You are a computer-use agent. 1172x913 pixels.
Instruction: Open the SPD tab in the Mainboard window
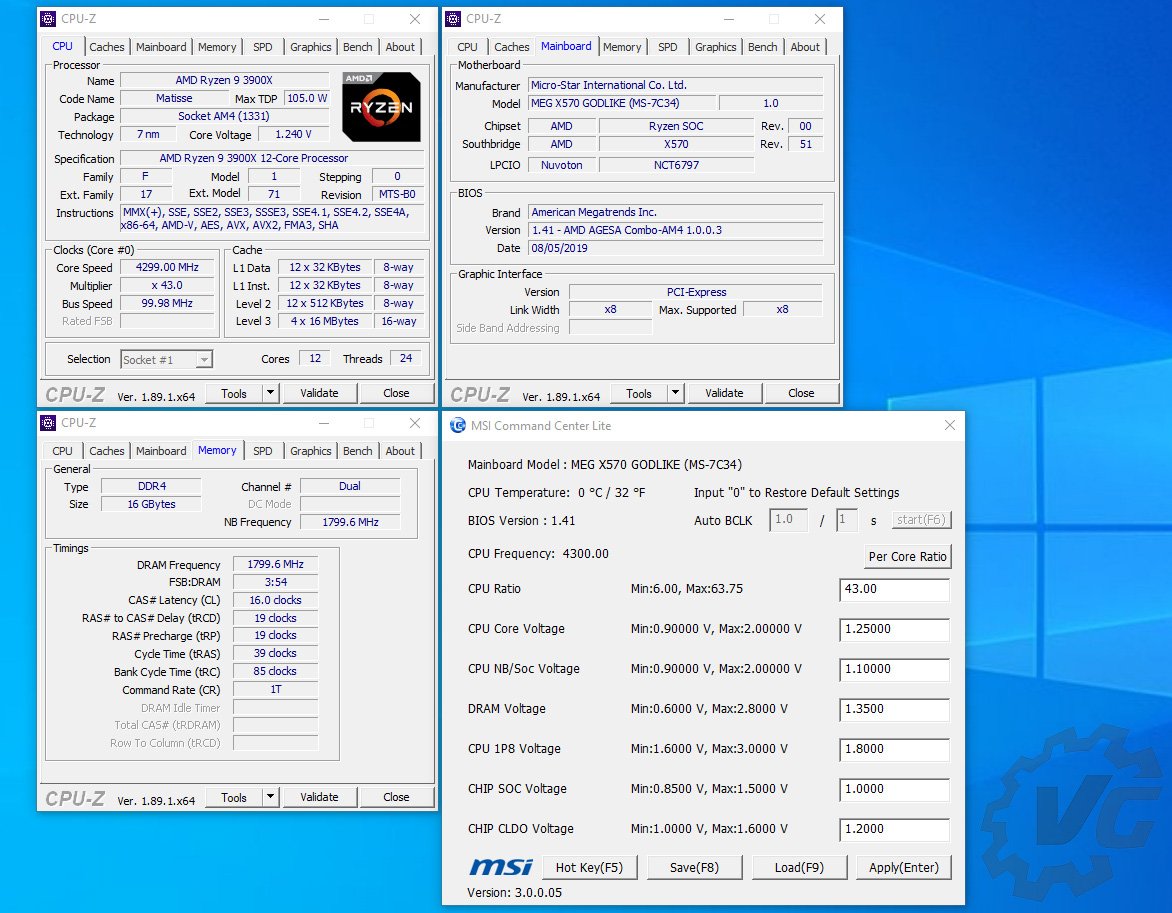[667, 47]
